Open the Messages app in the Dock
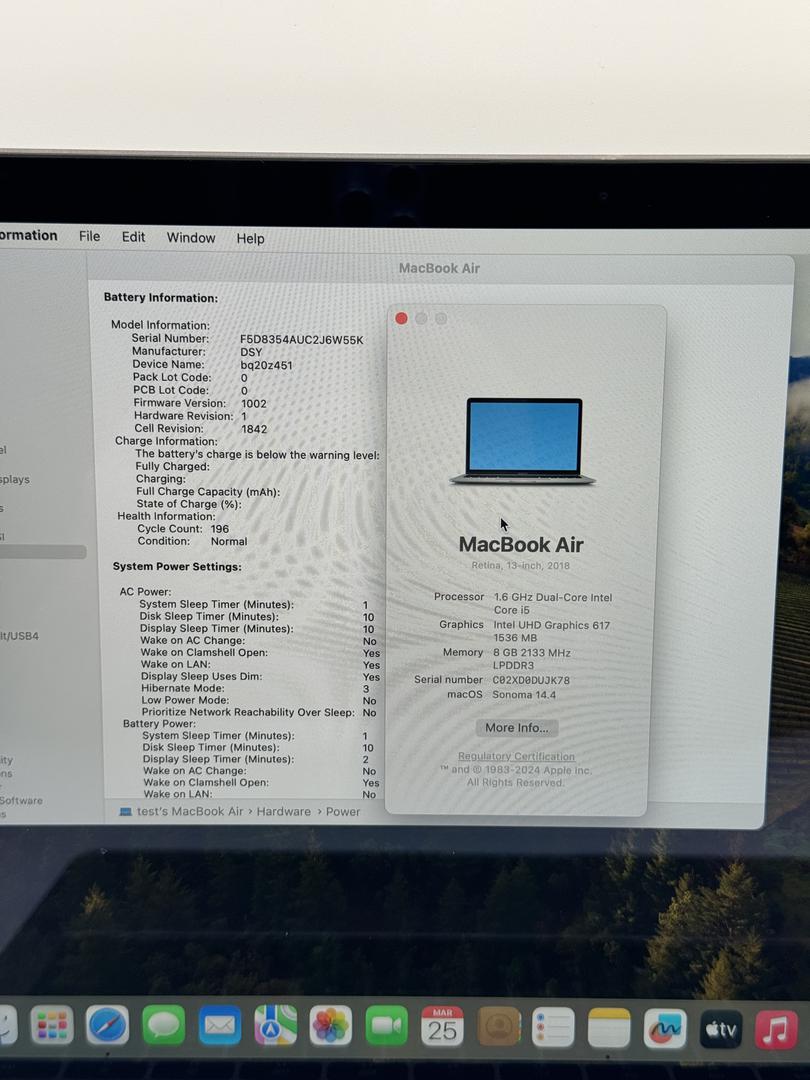 (x=163, y=1026)
